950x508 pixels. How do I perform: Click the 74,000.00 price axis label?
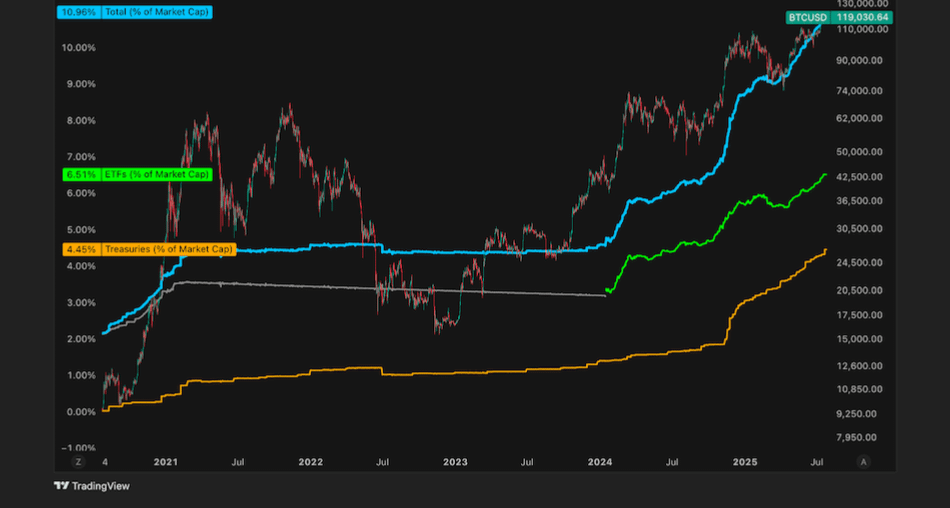pos(860,91)
